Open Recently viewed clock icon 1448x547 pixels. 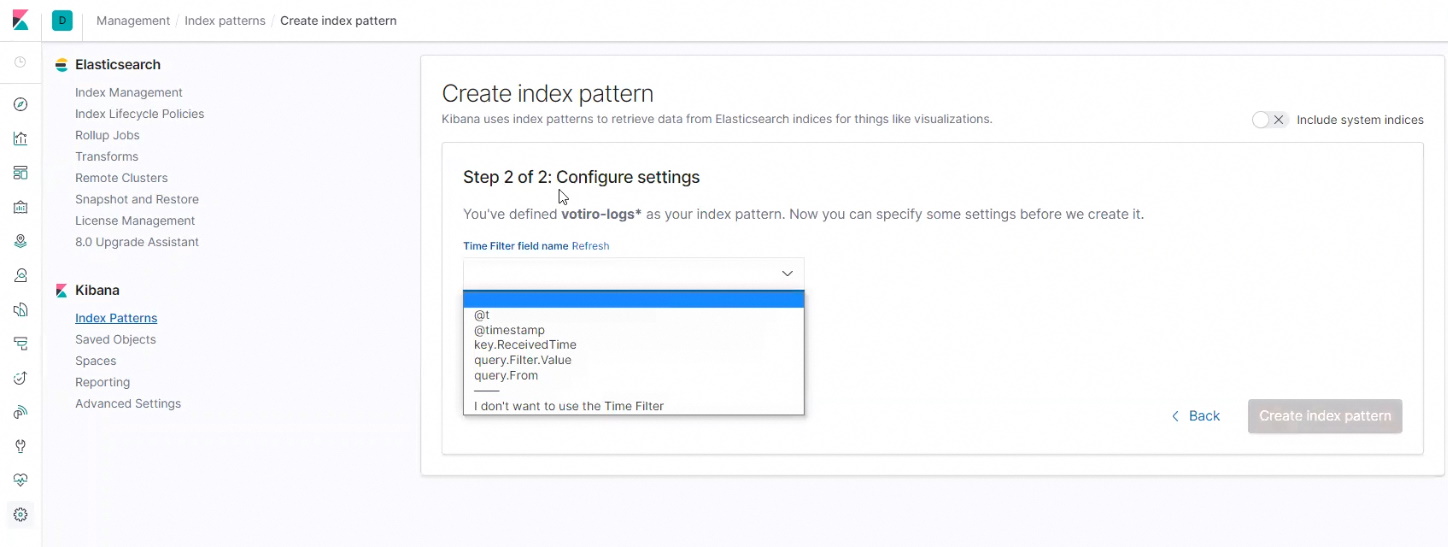click(20, 62)
